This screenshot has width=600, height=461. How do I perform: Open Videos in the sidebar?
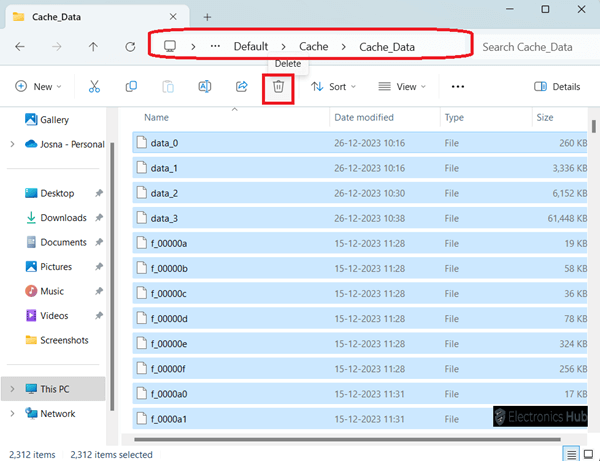(x=47, y=316)
